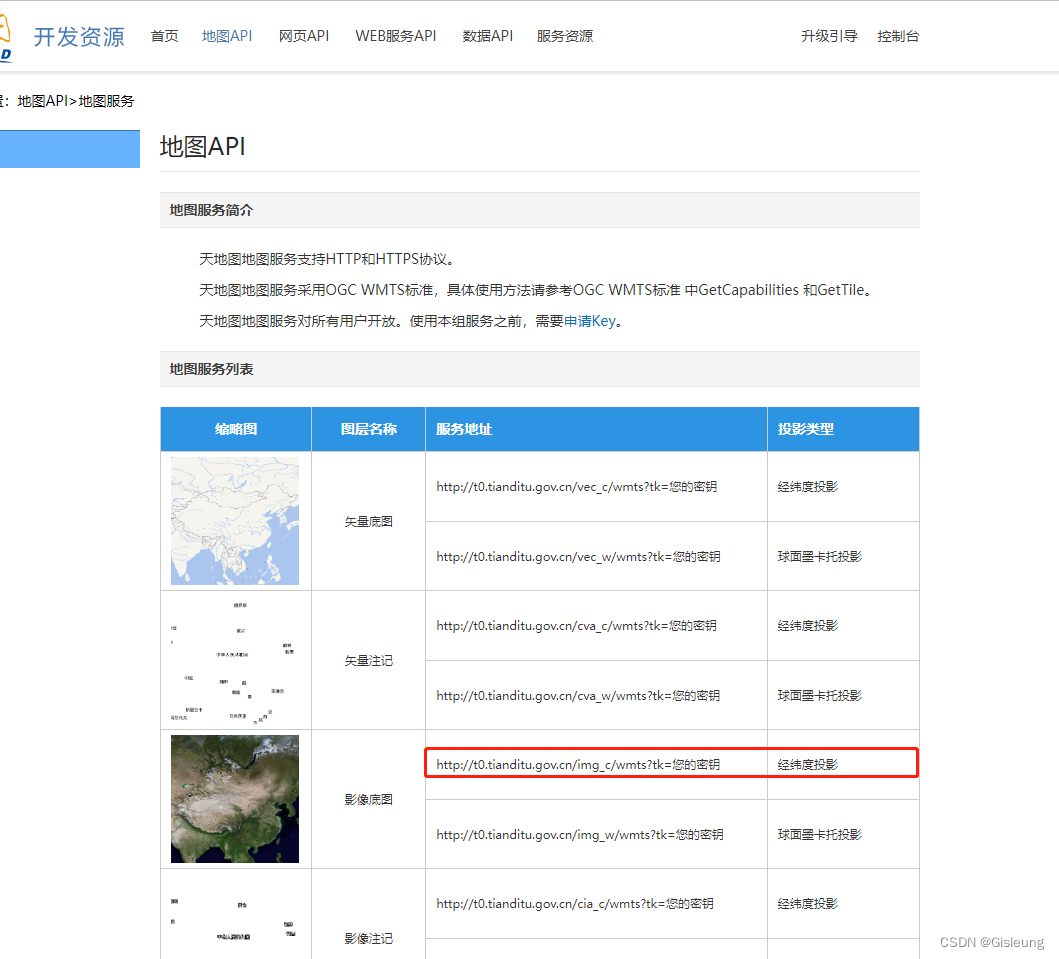Click 经纬度投影 in the cva_c row
The height and width of the screenshot is (959, 1059).
pyautogui.click(x=808, y=626)
